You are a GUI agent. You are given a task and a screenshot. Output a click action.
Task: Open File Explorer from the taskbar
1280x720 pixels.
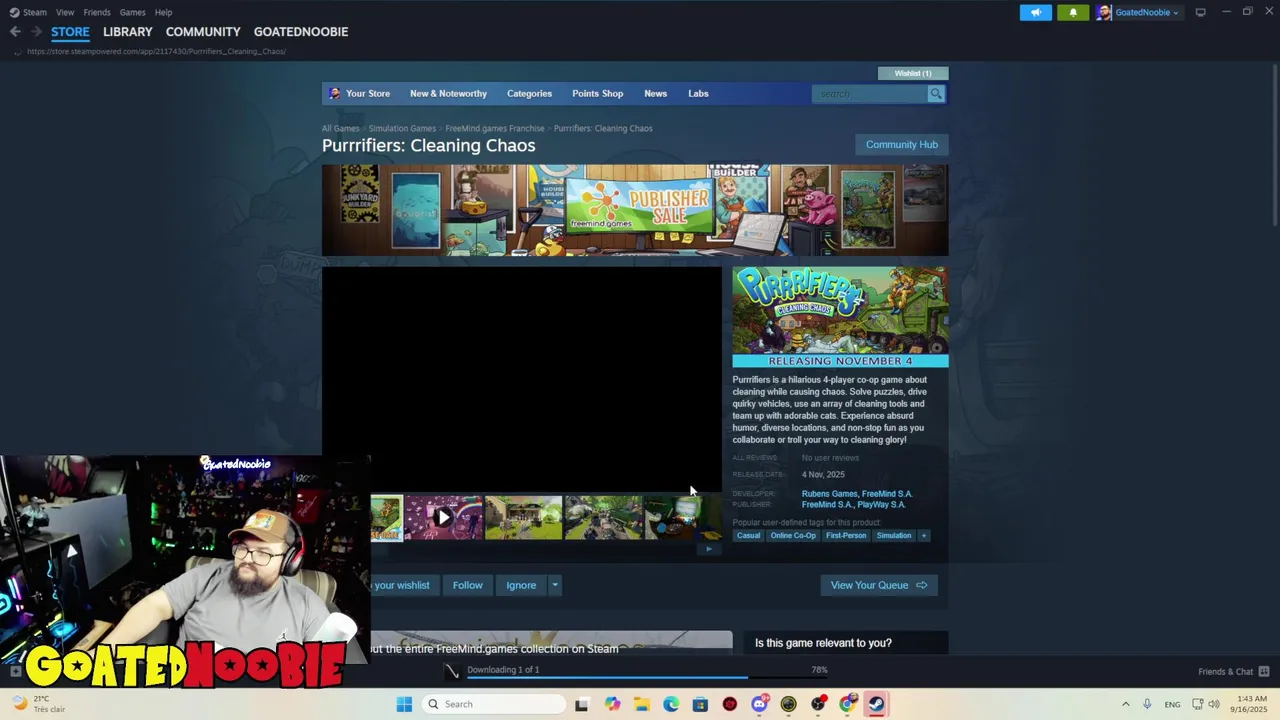[641, 704]
